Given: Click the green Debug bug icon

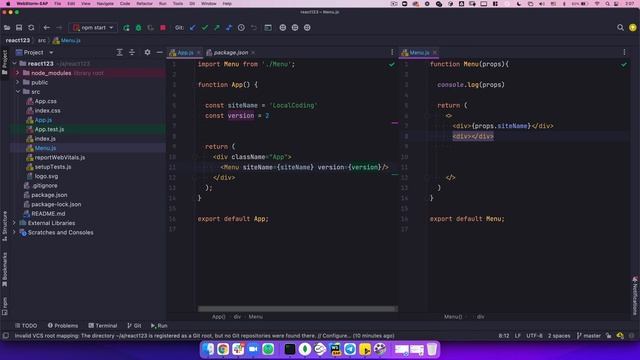Looking at the screenshot, I should coord(138,28).
